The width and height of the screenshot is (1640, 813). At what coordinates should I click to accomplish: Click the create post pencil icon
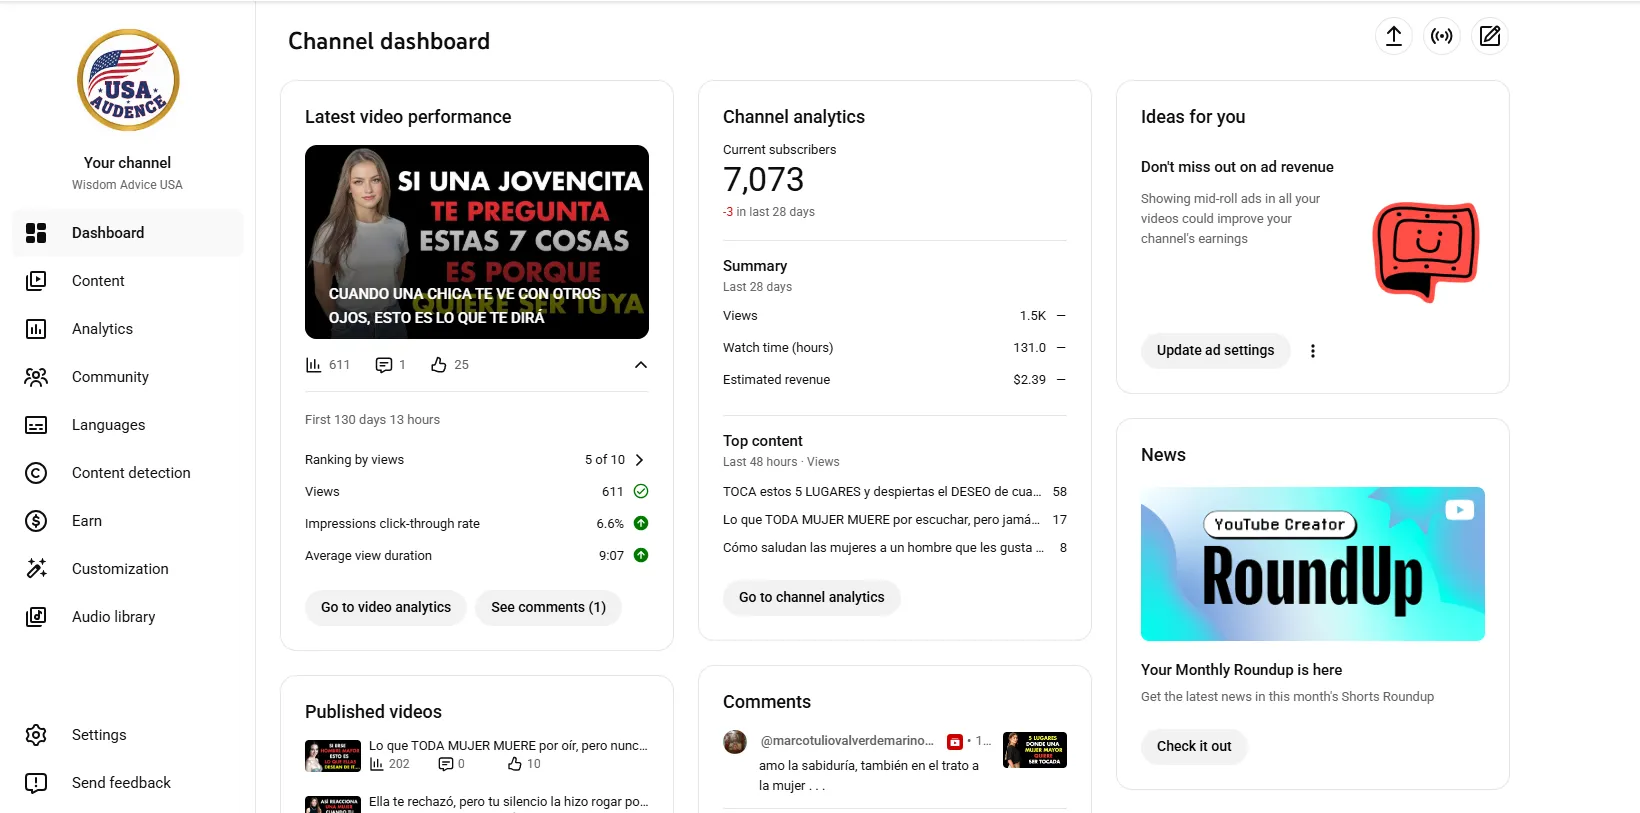click(x=1490, y=36)
